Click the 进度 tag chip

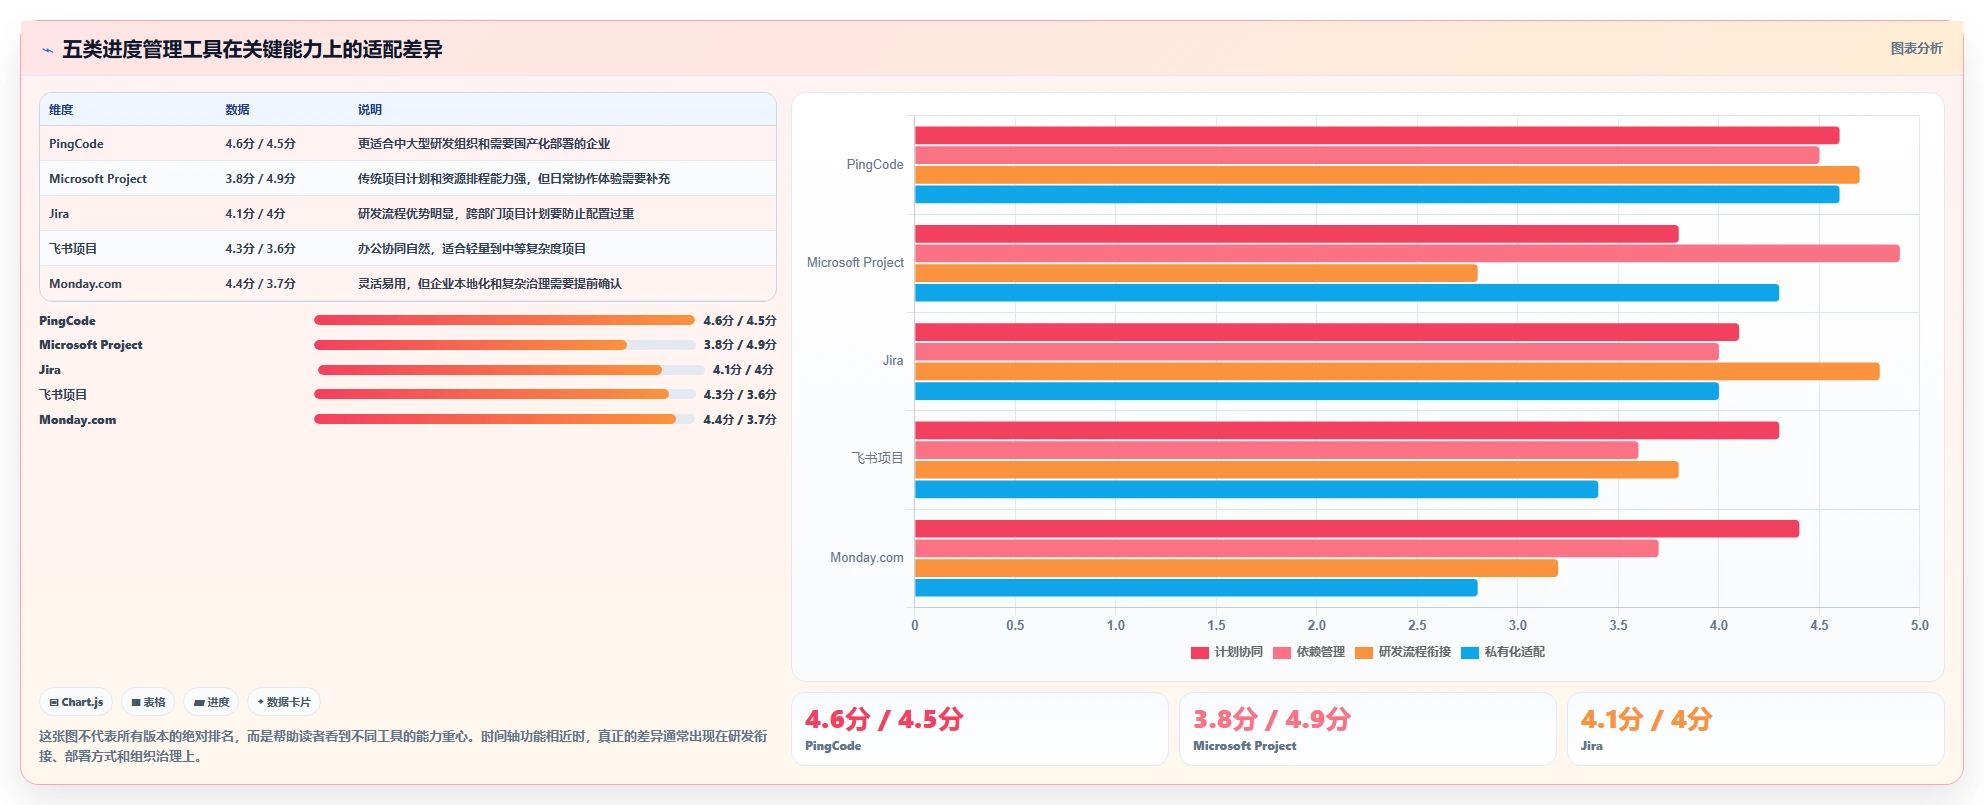point(211,702)
